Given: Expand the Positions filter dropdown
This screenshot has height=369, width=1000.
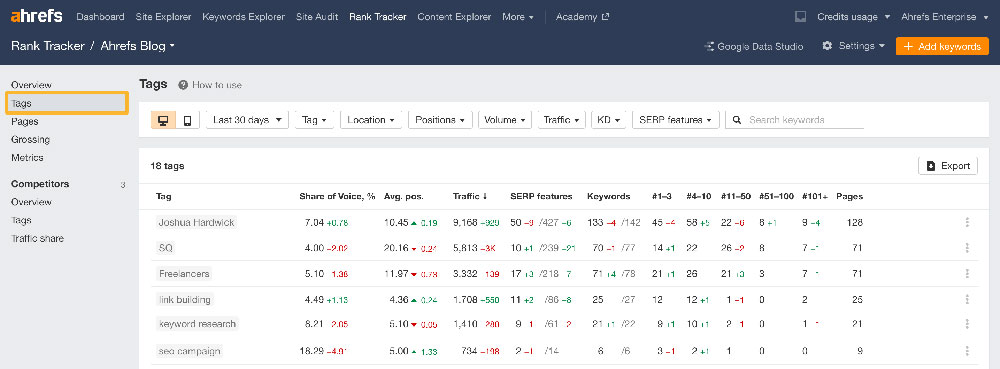Looking at the screenshot, I should click(440, 120).
